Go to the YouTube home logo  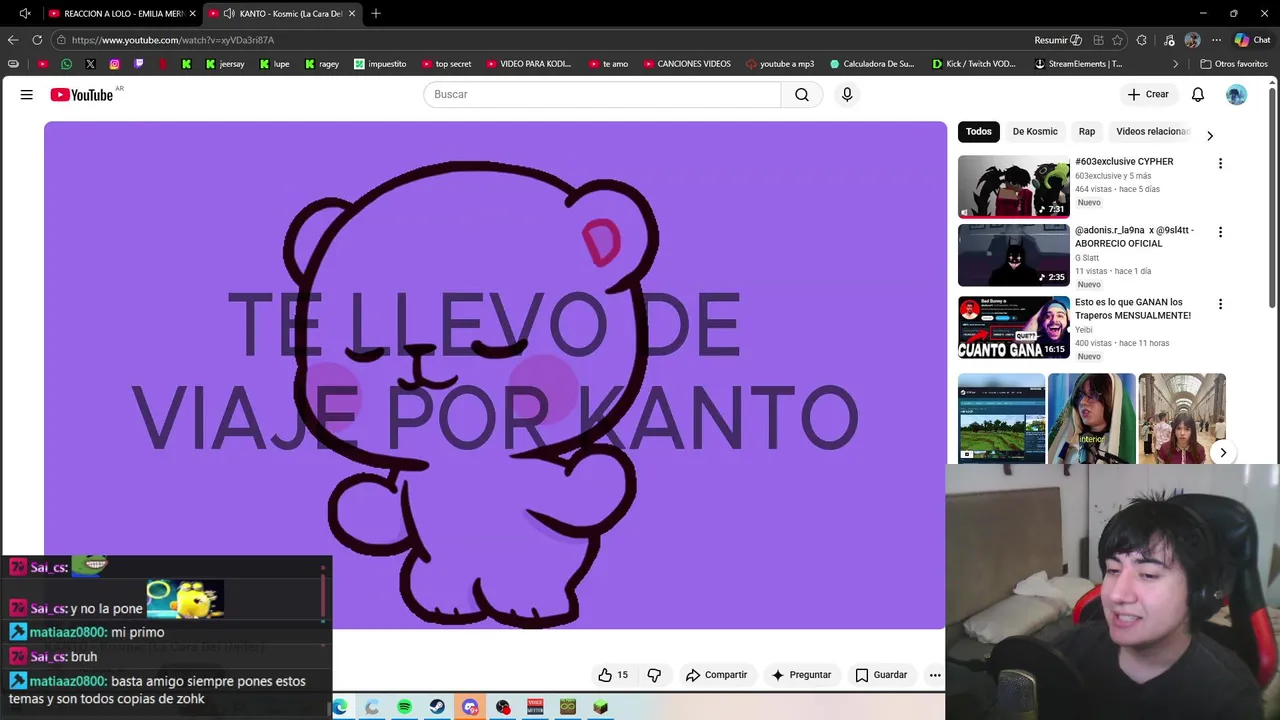coord(81,94)
